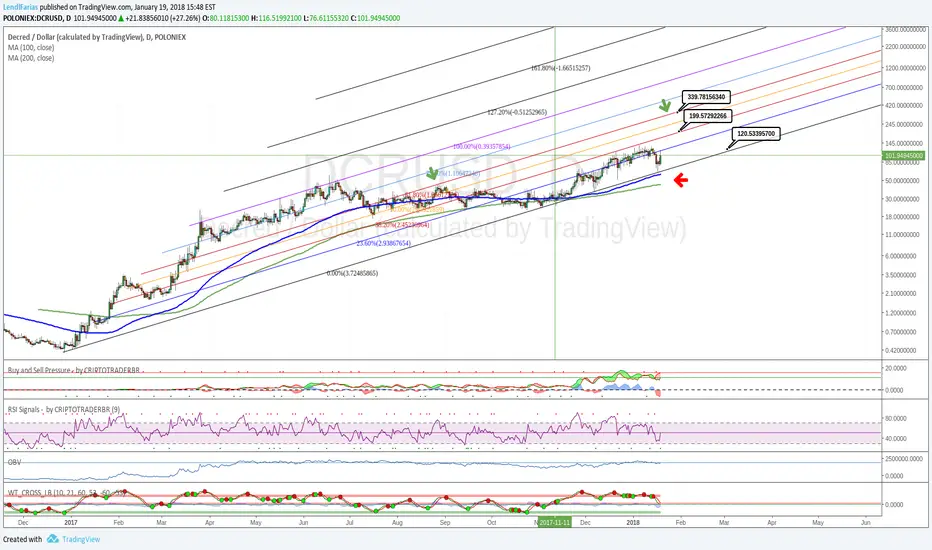The height and width of the screenshot is (550, 932).
Task: Click the 161.80%(-1.66515257) Fibonacci label
Action: pos(561,68)
